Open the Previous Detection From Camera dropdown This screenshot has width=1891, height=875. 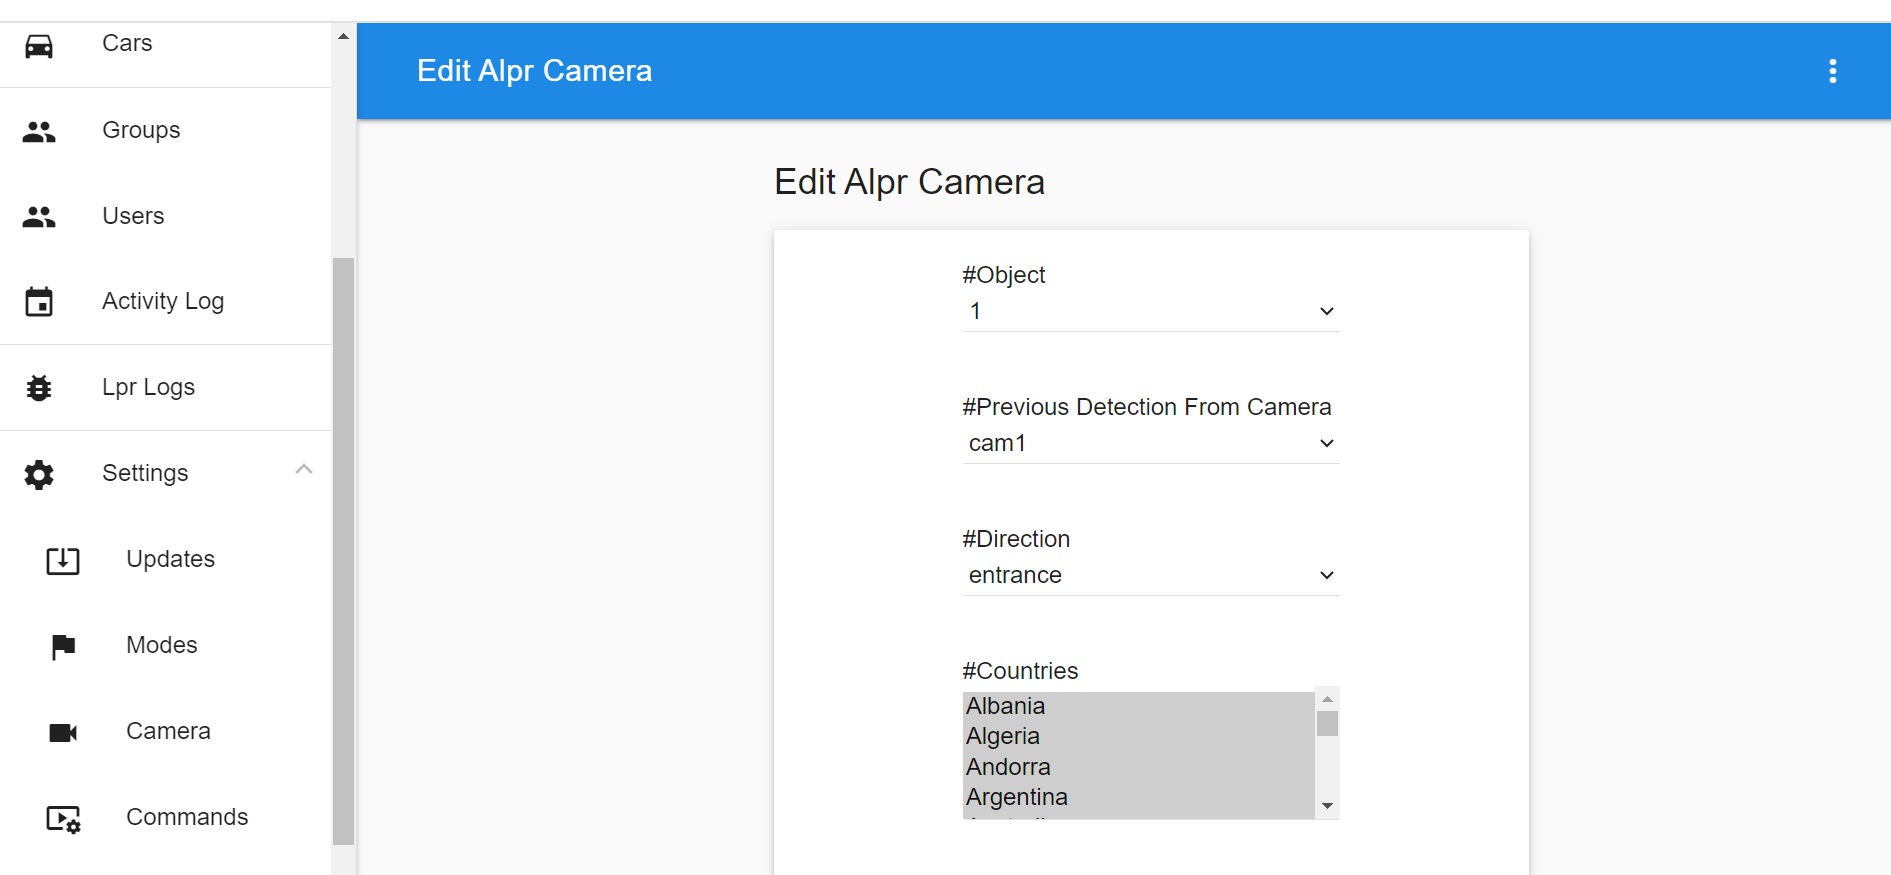coord(1151,443)
